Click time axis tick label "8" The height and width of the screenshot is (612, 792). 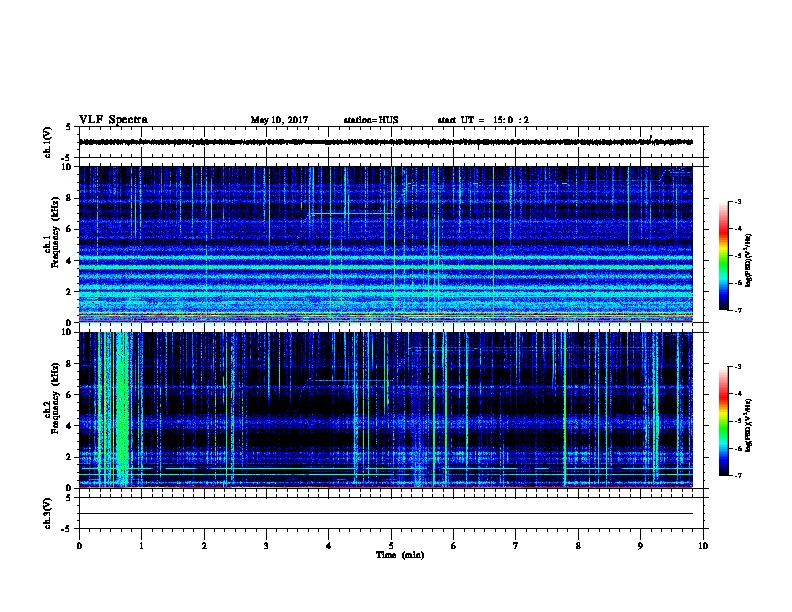(578, 546)
